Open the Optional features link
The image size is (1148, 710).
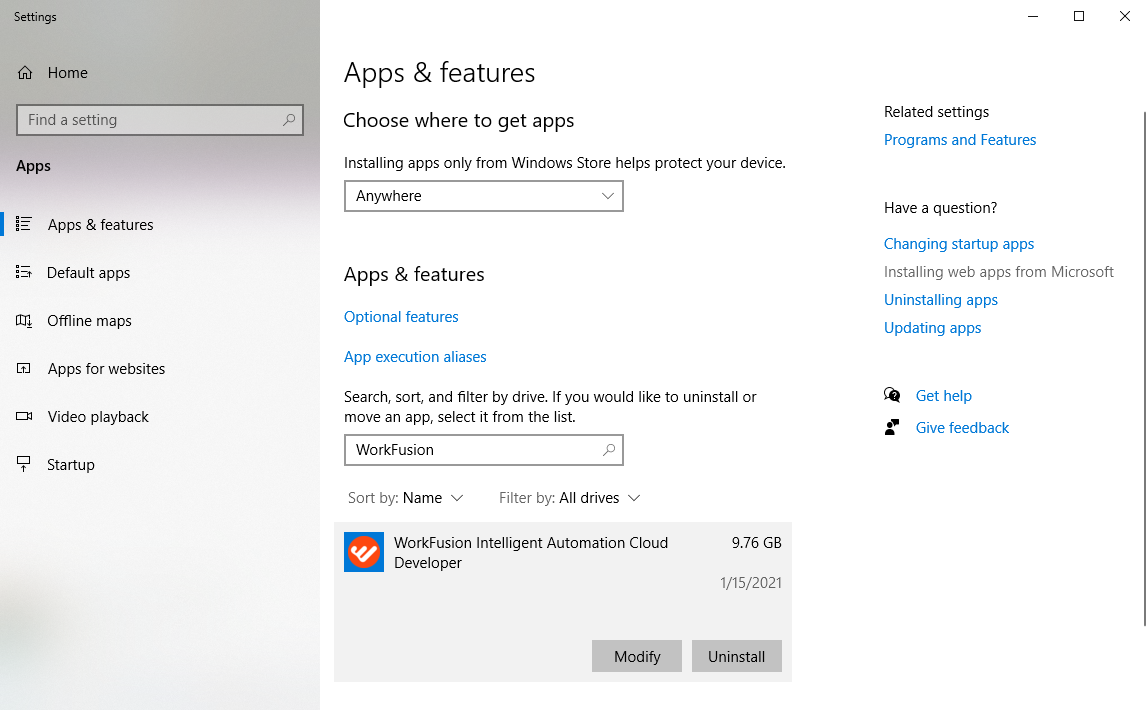point(401,317)
